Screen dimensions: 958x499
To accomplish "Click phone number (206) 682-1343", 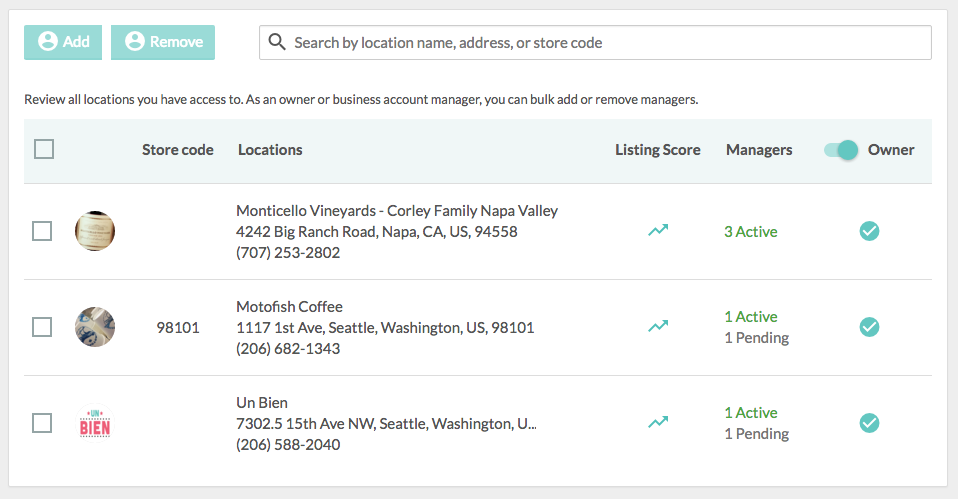I will click(x=288, y=348).
